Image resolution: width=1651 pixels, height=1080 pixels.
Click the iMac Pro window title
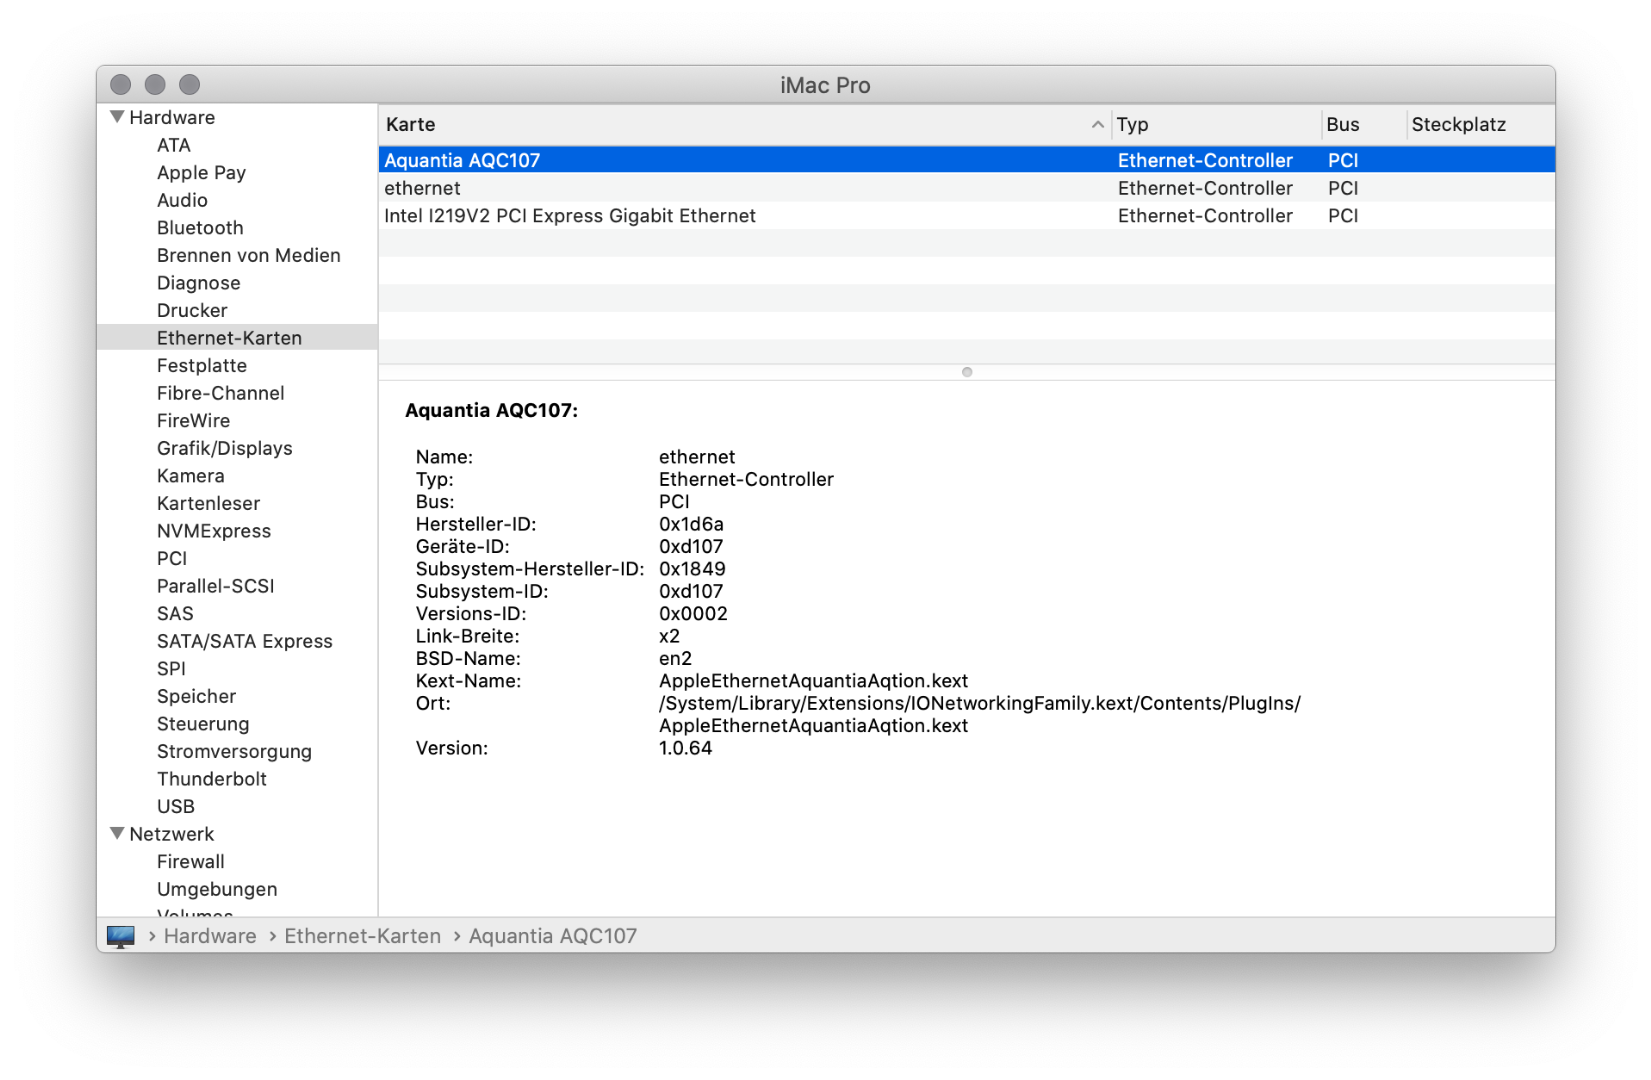pos(825,85)
